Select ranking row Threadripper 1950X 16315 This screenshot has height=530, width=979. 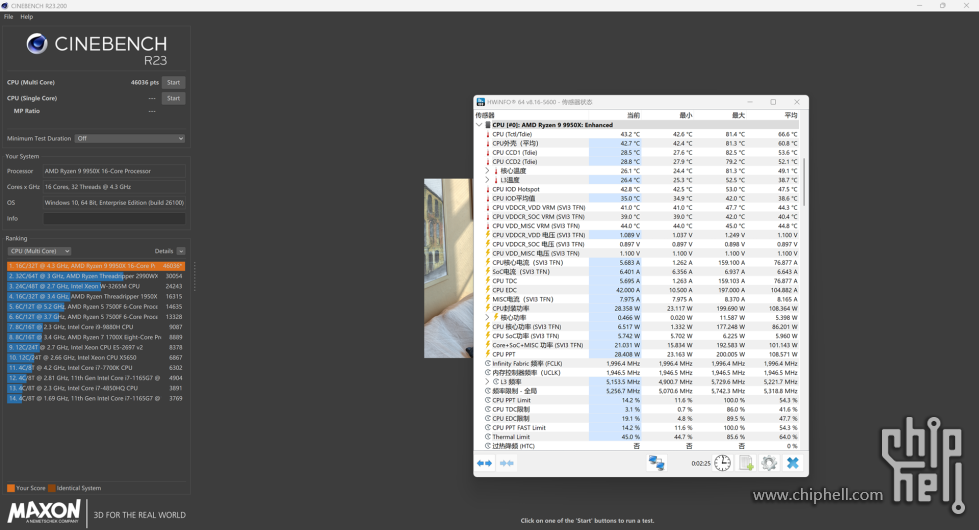tap(96, 297)
